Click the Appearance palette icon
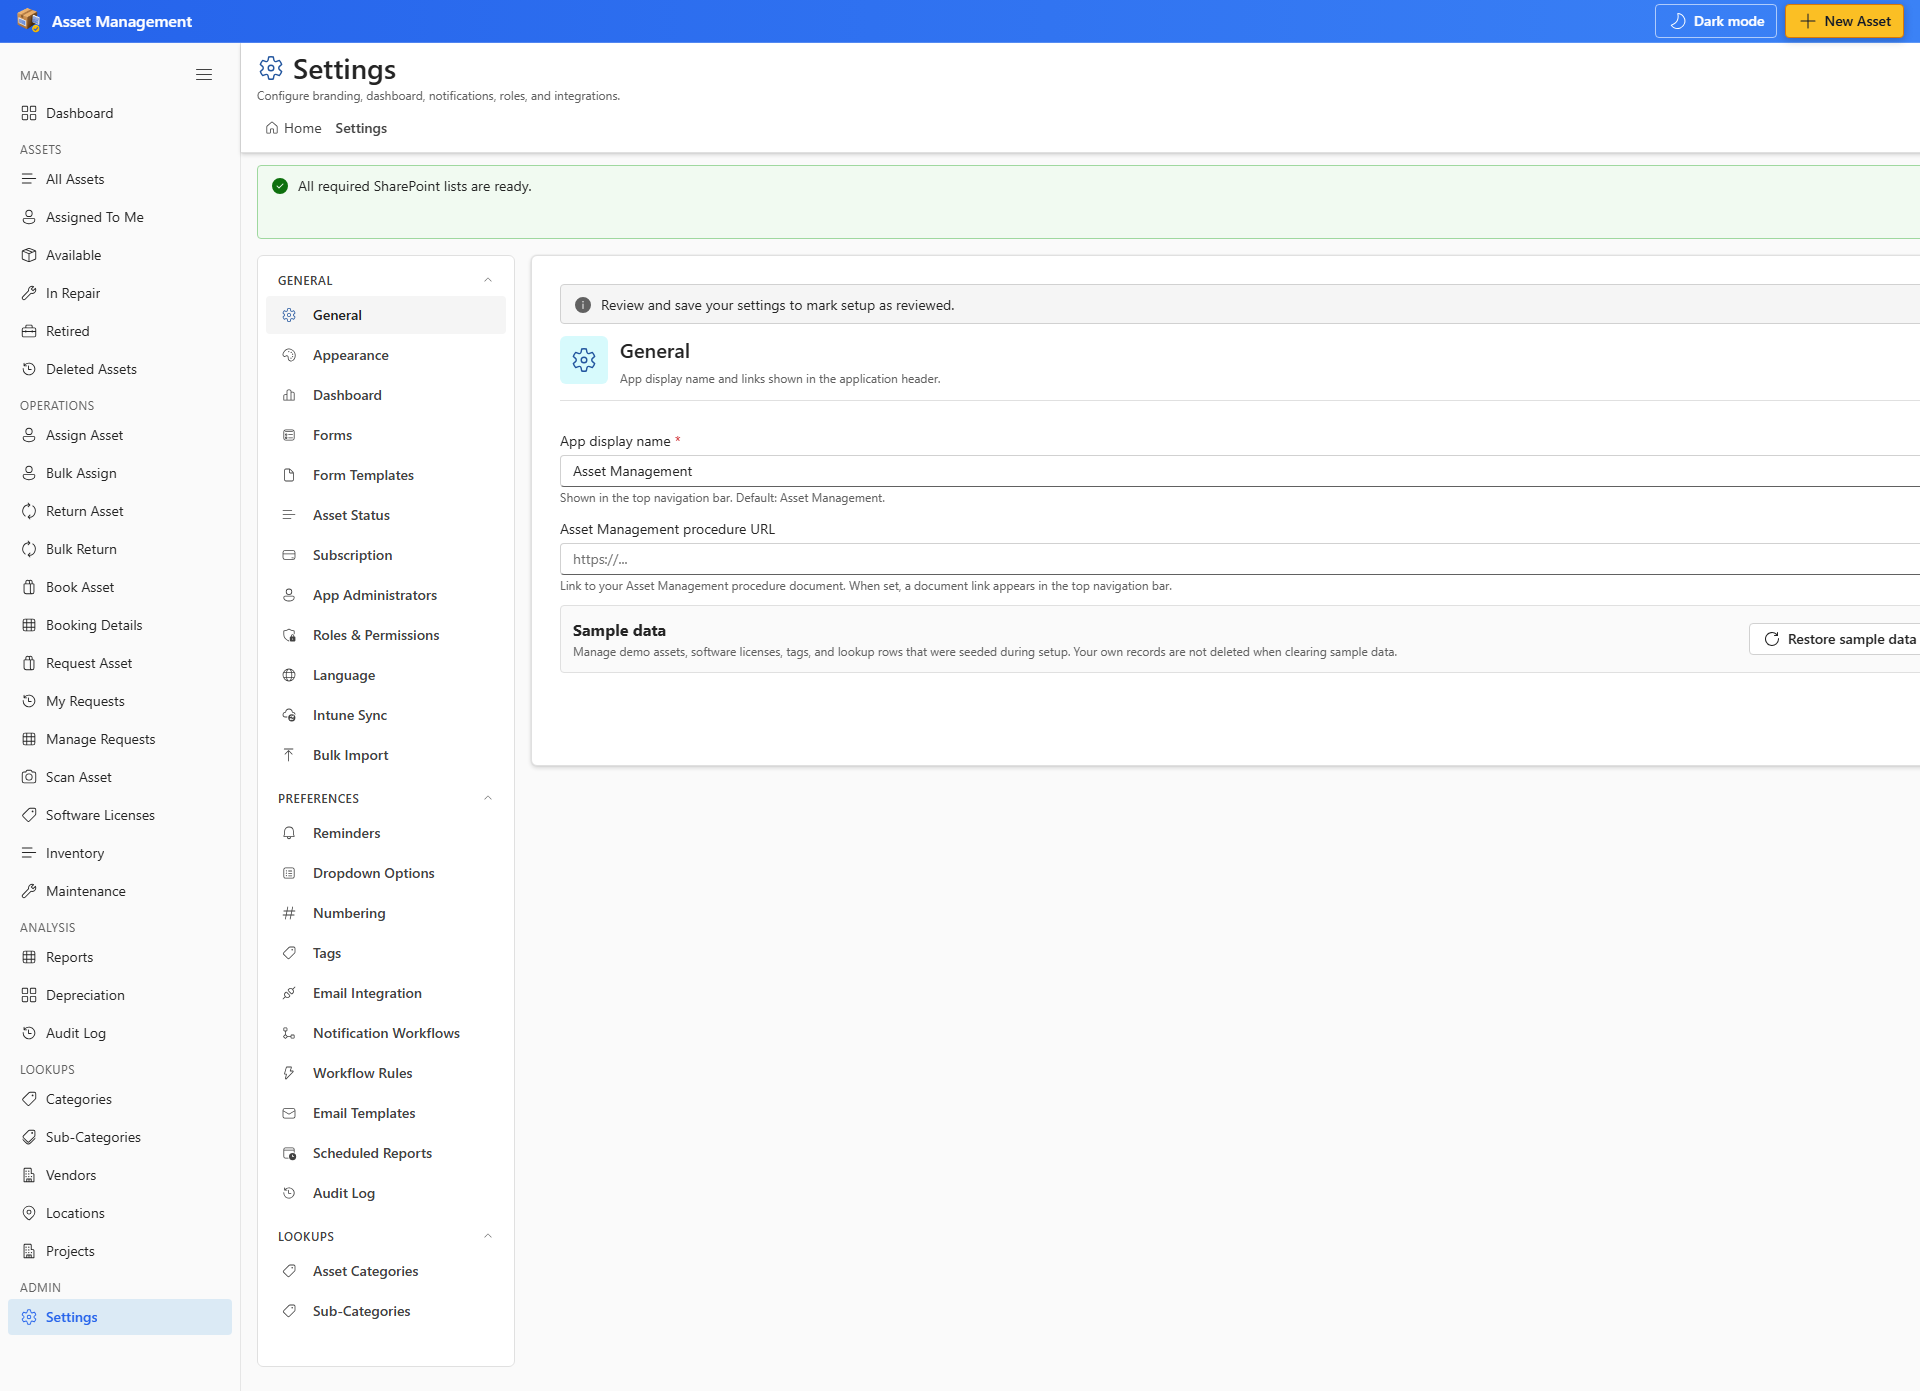The height and width of the screenshot is (1391, 1920). click(x=289, y=355)
